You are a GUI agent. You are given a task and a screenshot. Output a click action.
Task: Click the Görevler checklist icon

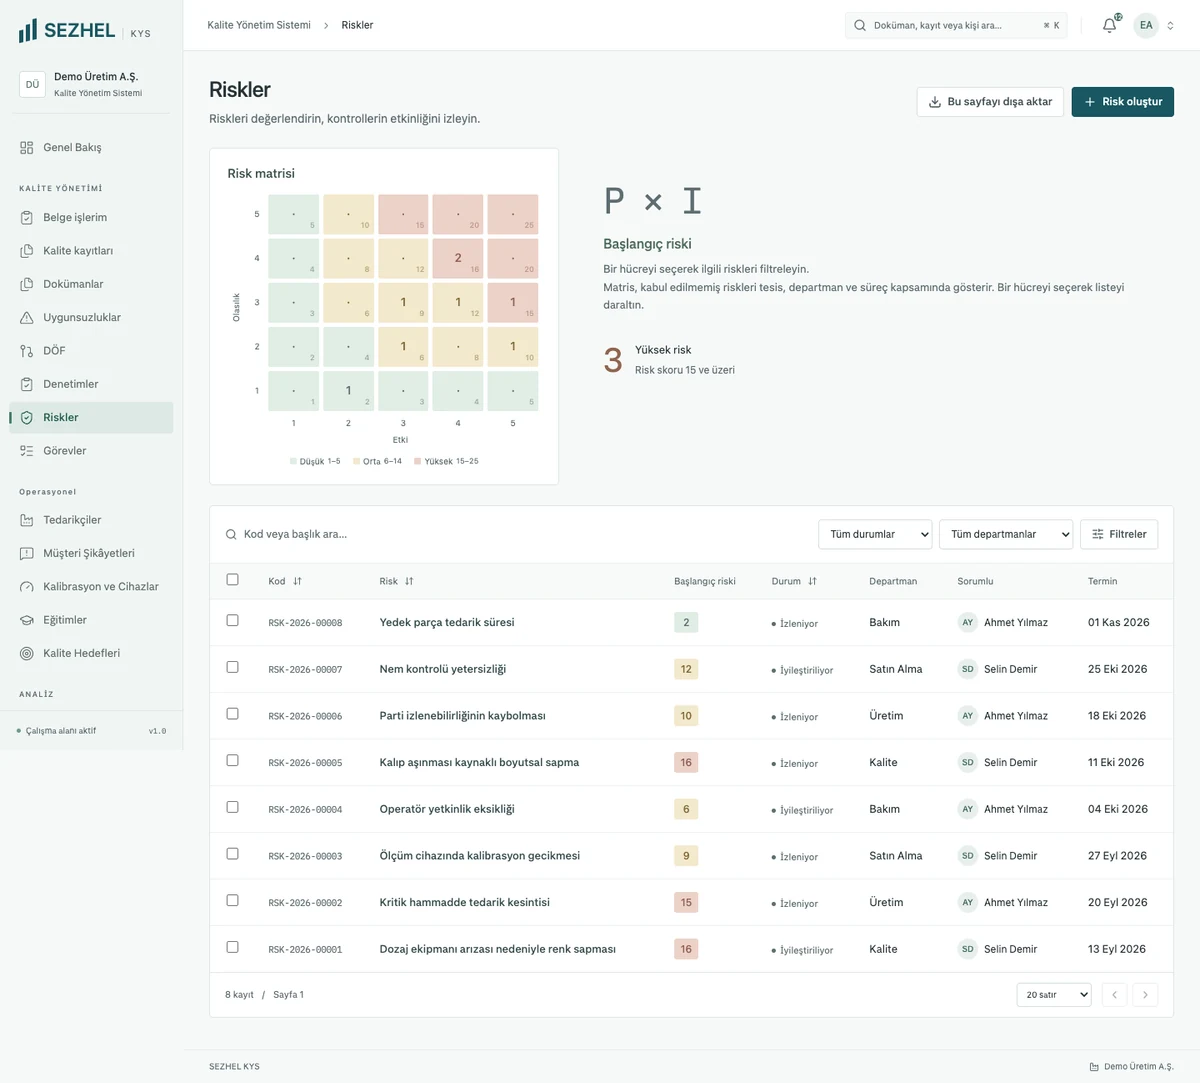click(x=27, y=451)
